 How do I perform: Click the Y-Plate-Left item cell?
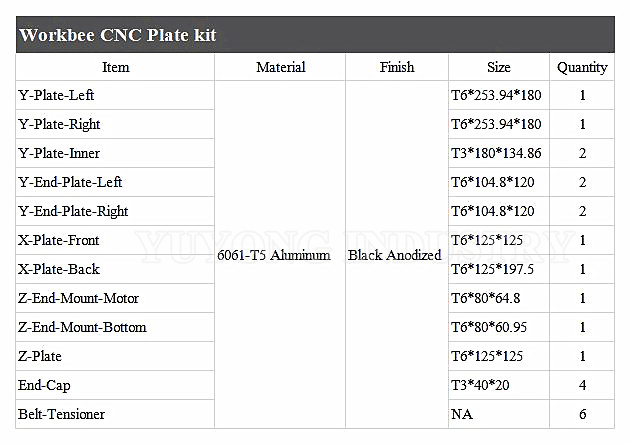click(x=115, y=95)
